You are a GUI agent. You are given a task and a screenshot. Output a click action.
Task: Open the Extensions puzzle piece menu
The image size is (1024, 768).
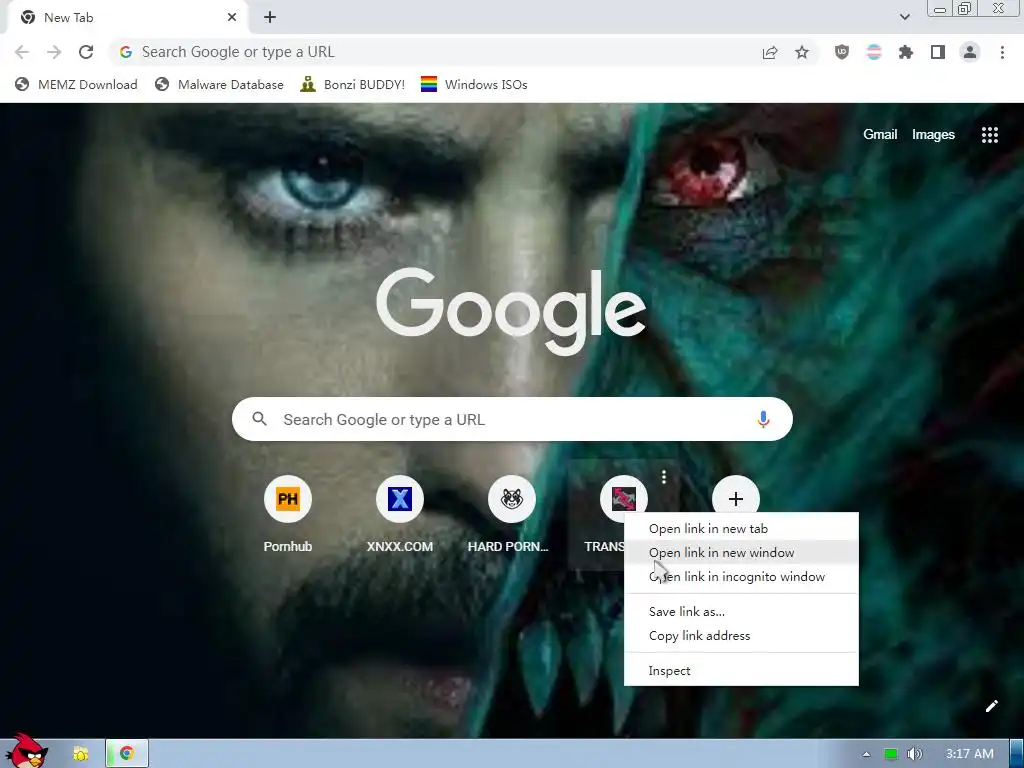click(906, 52)
